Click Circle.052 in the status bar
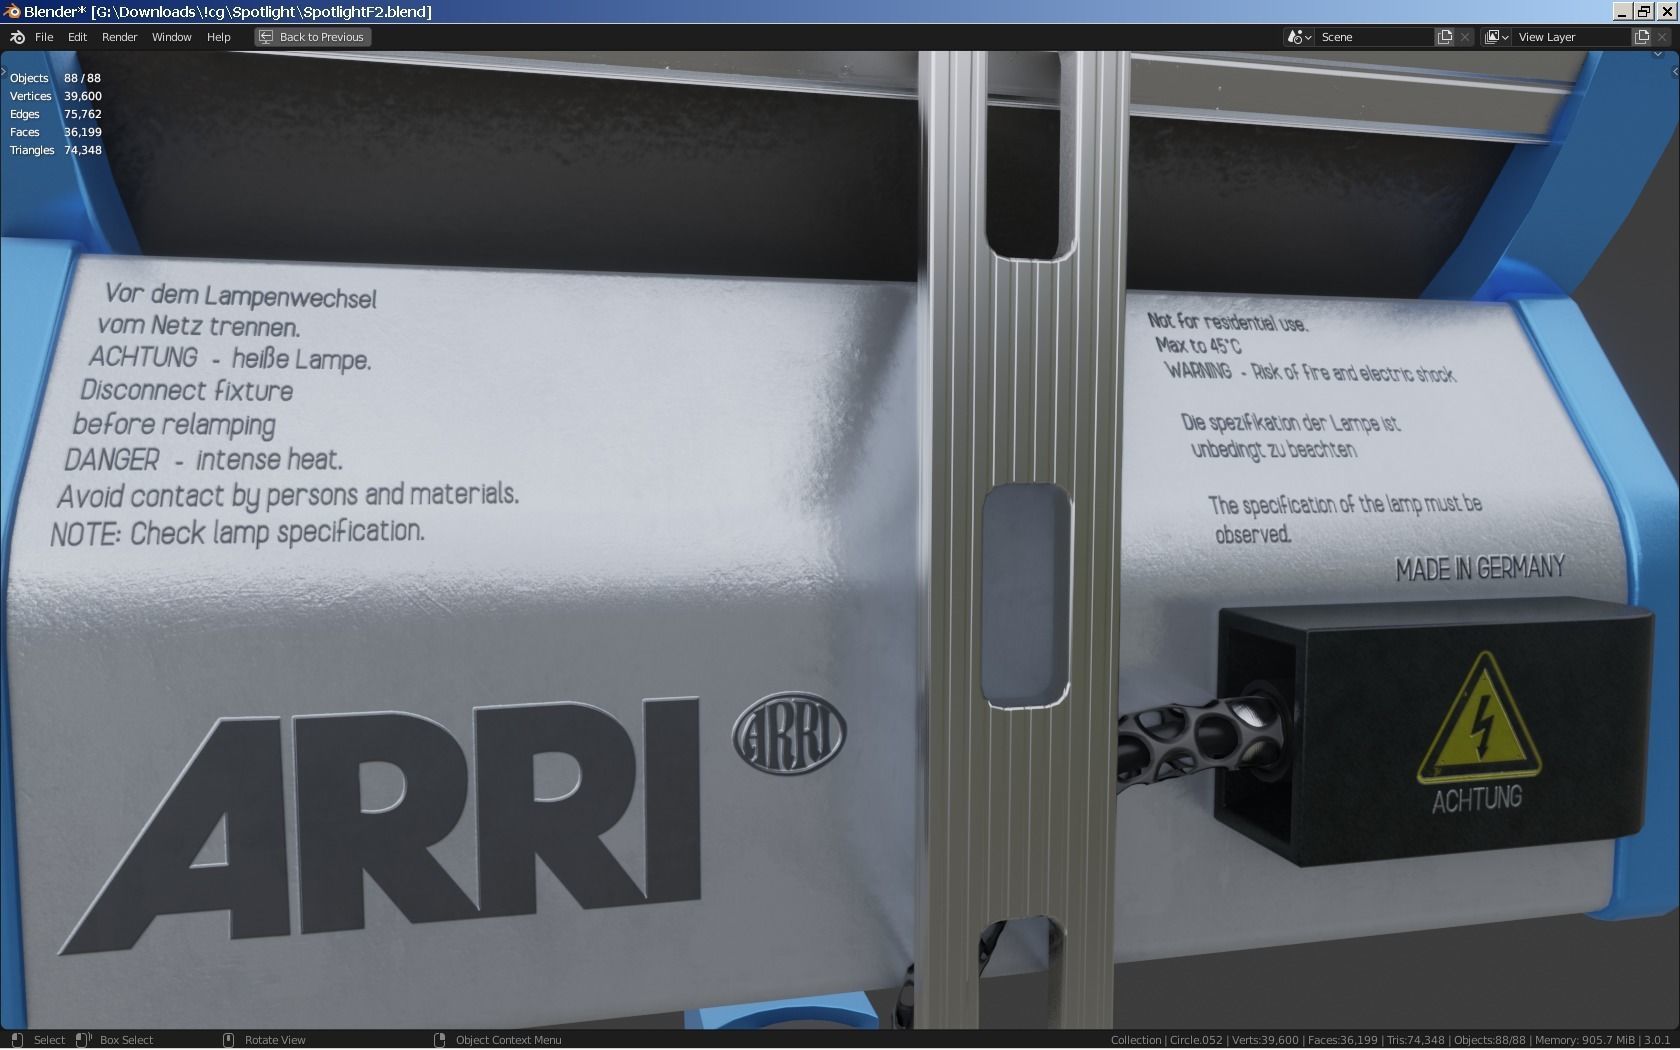The height and width of the screenshot is (1050, 1680). pos(1196,1040)
